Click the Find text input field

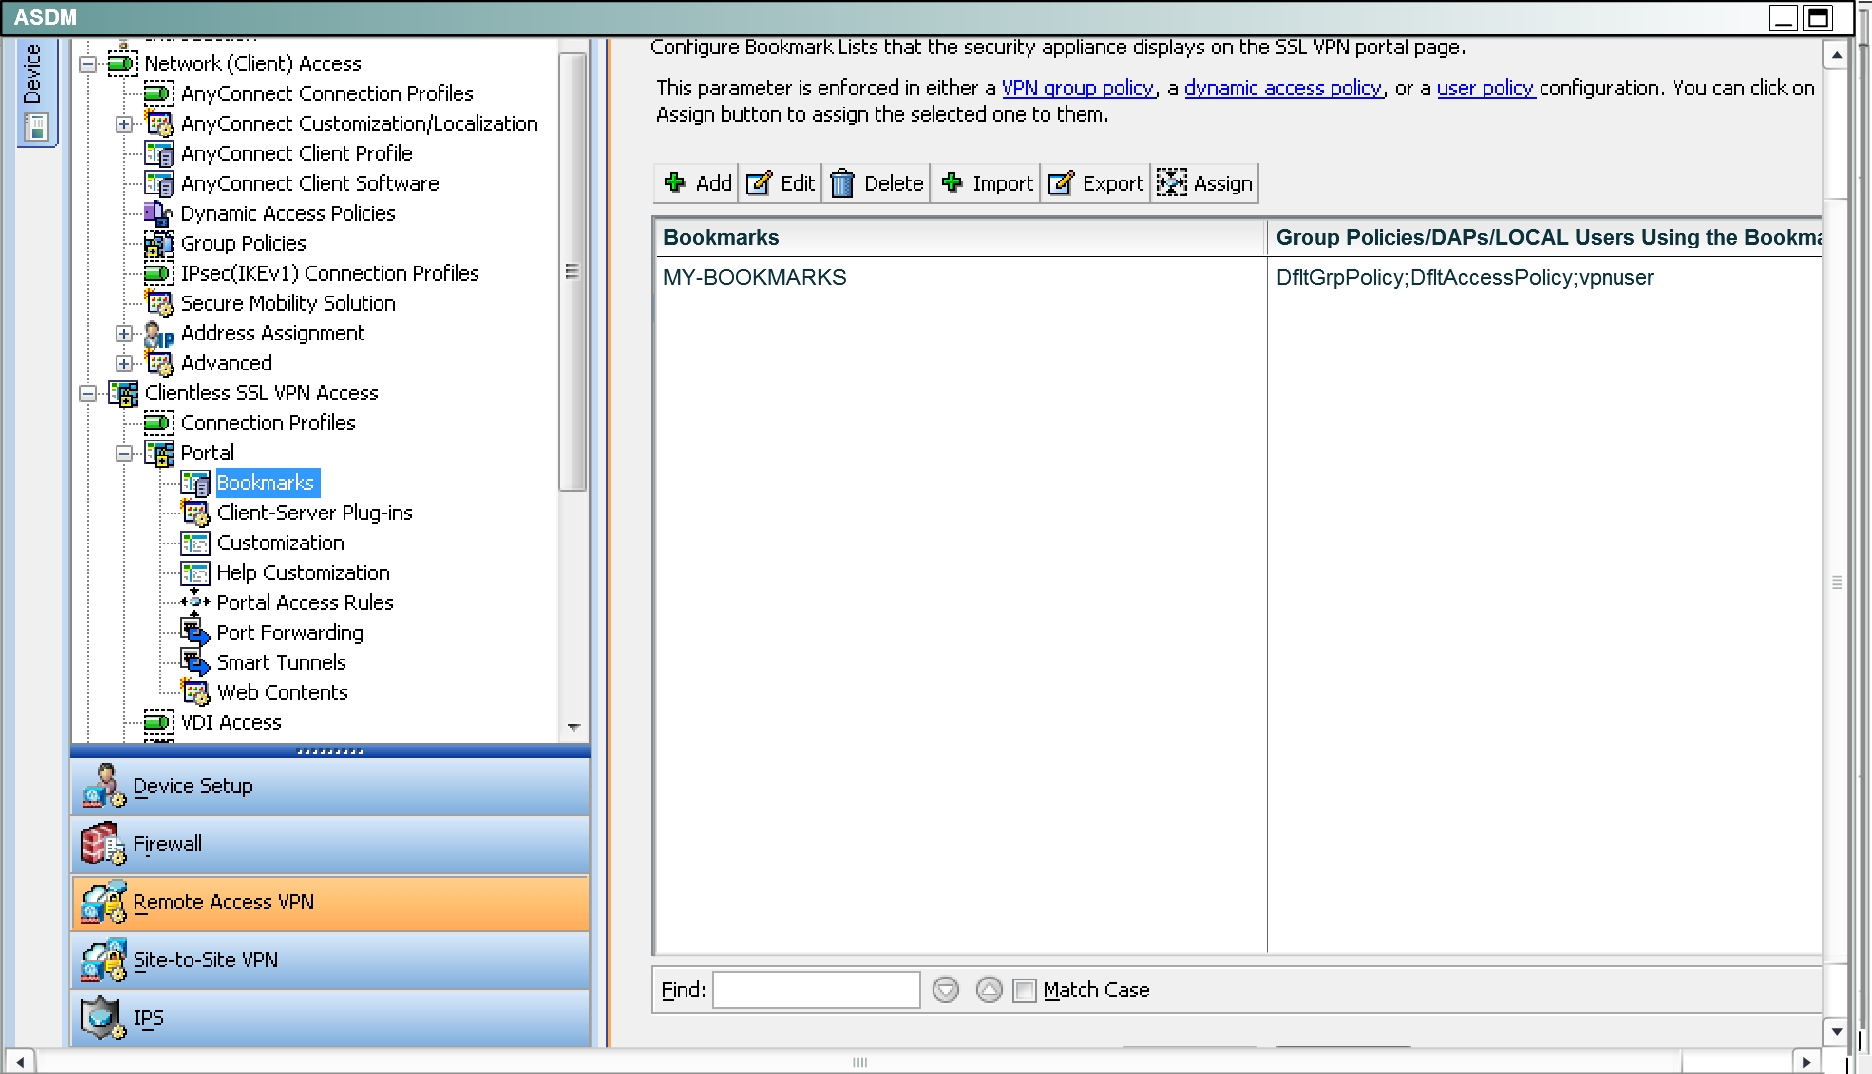point(816,990)
